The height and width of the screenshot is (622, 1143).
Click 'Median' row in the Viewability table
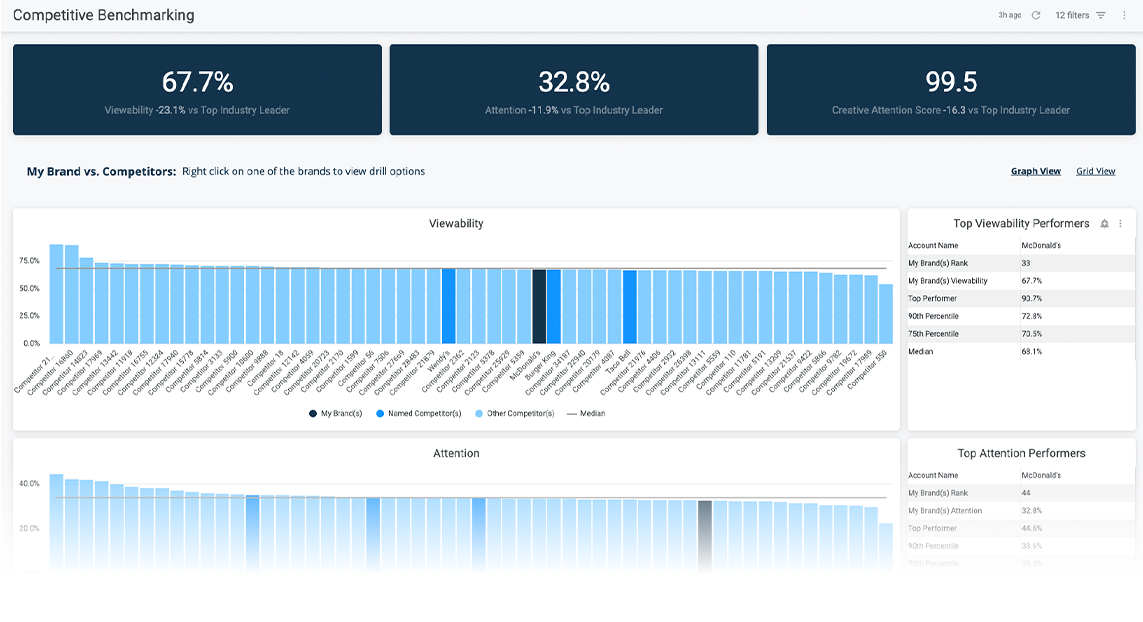tap(1021, 351)
